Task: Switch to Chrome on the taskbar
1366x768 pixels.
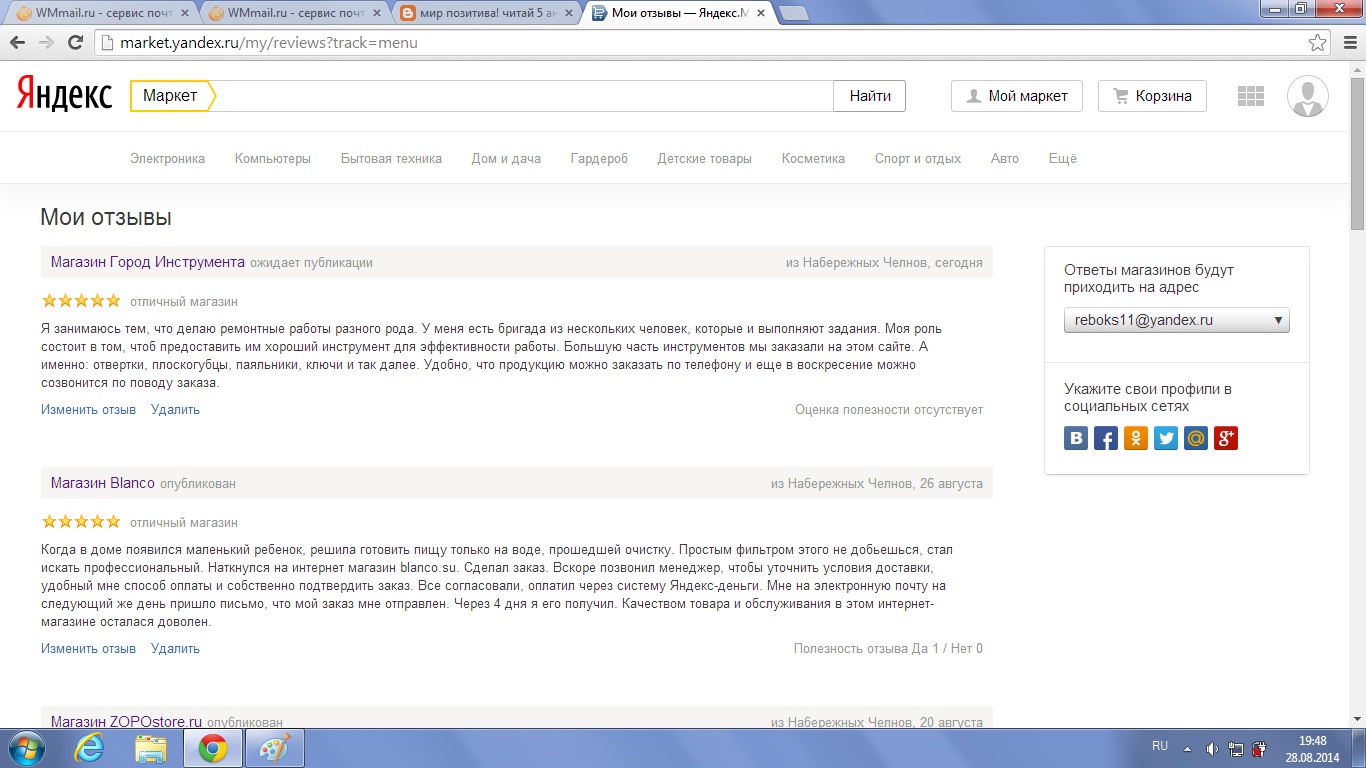Action: (212, 748)
